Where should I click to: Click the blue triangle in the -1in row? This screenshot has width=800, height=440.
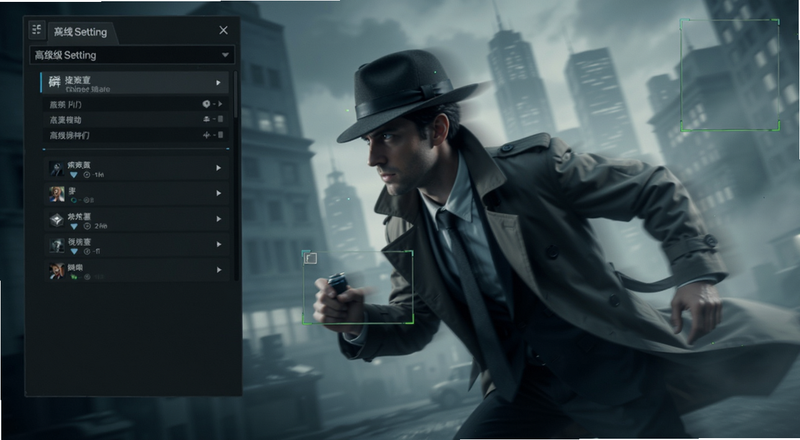tap(74, 175)
